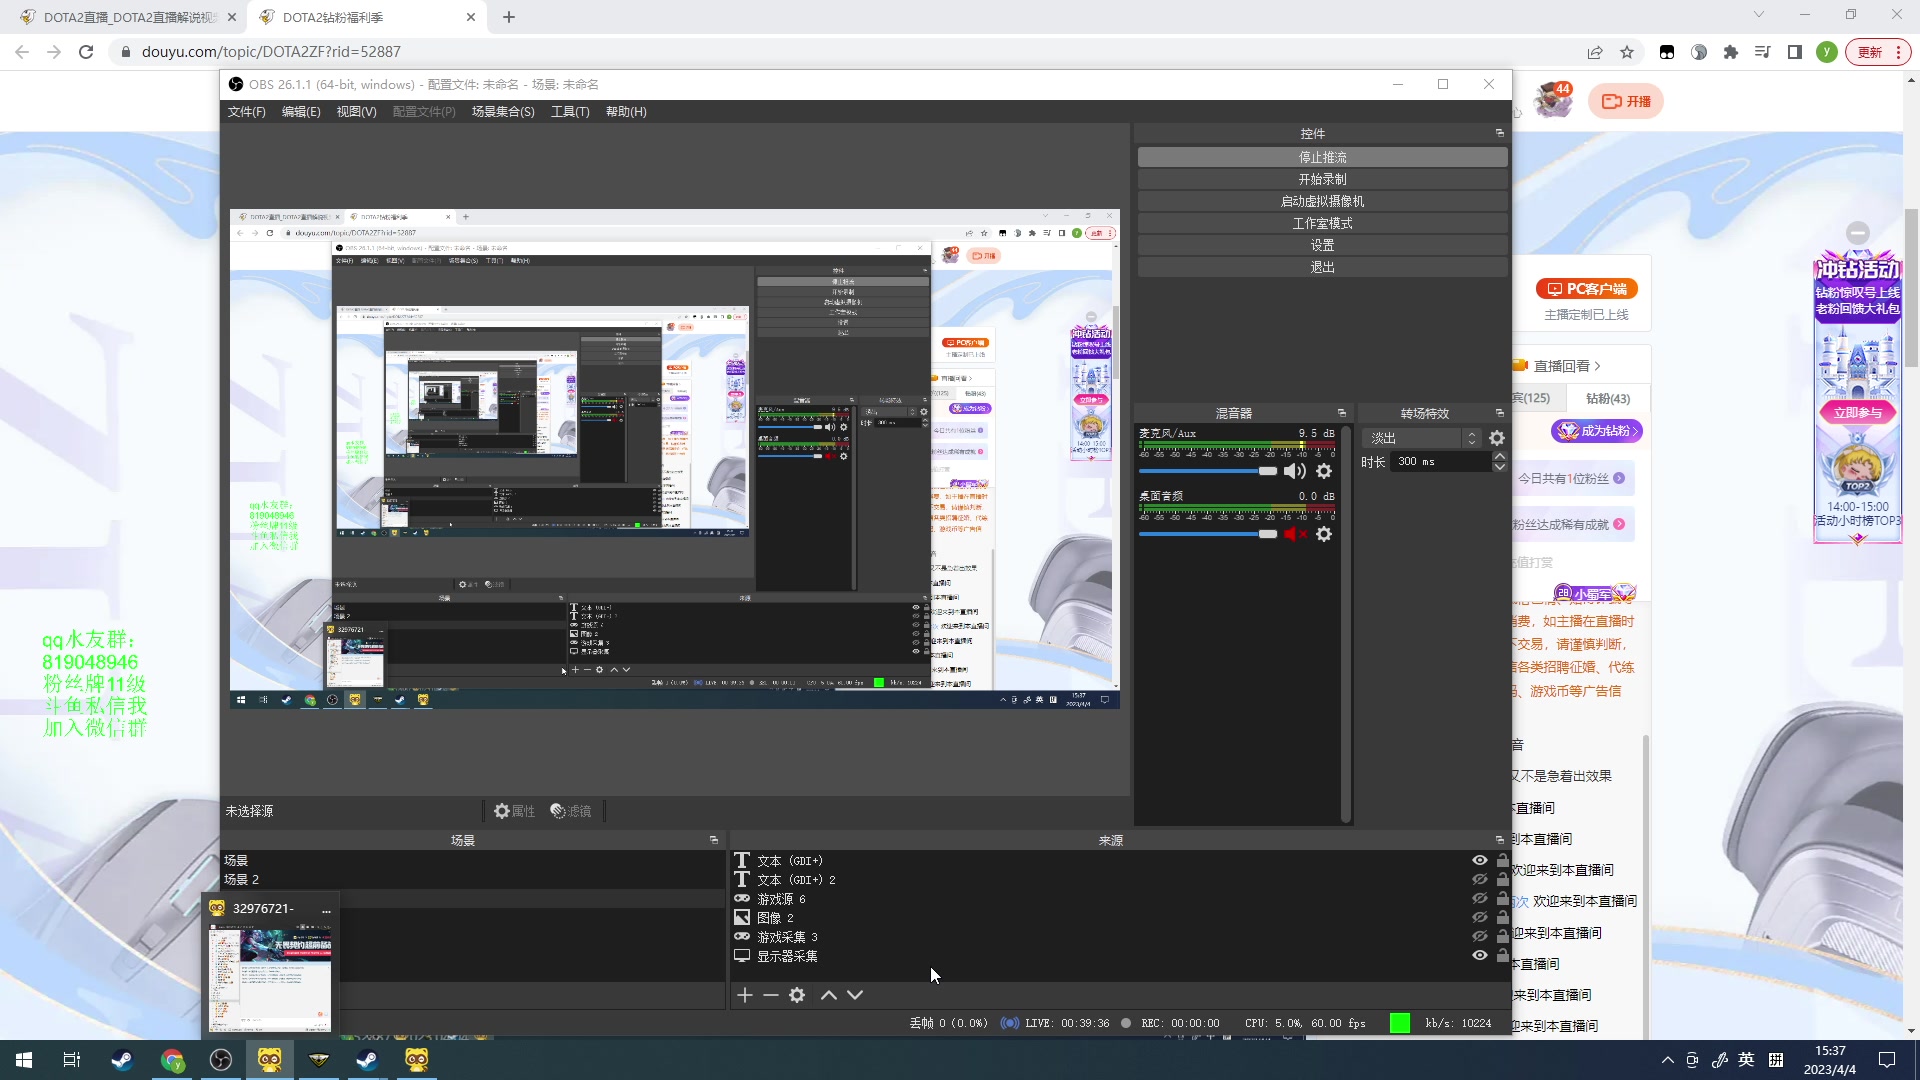Pop out the 场景 dock panel
Screen dimensions: 1920x1080
click(x=714, y=840)
